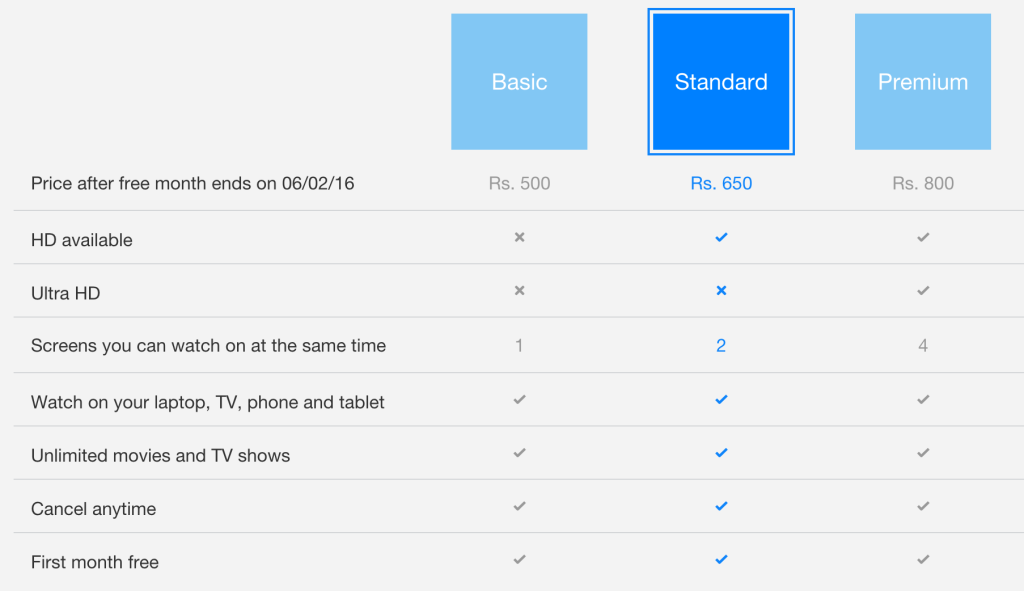Click the Basic plan Rs. 500 price

pyautogui.click(x=519, y=183)
